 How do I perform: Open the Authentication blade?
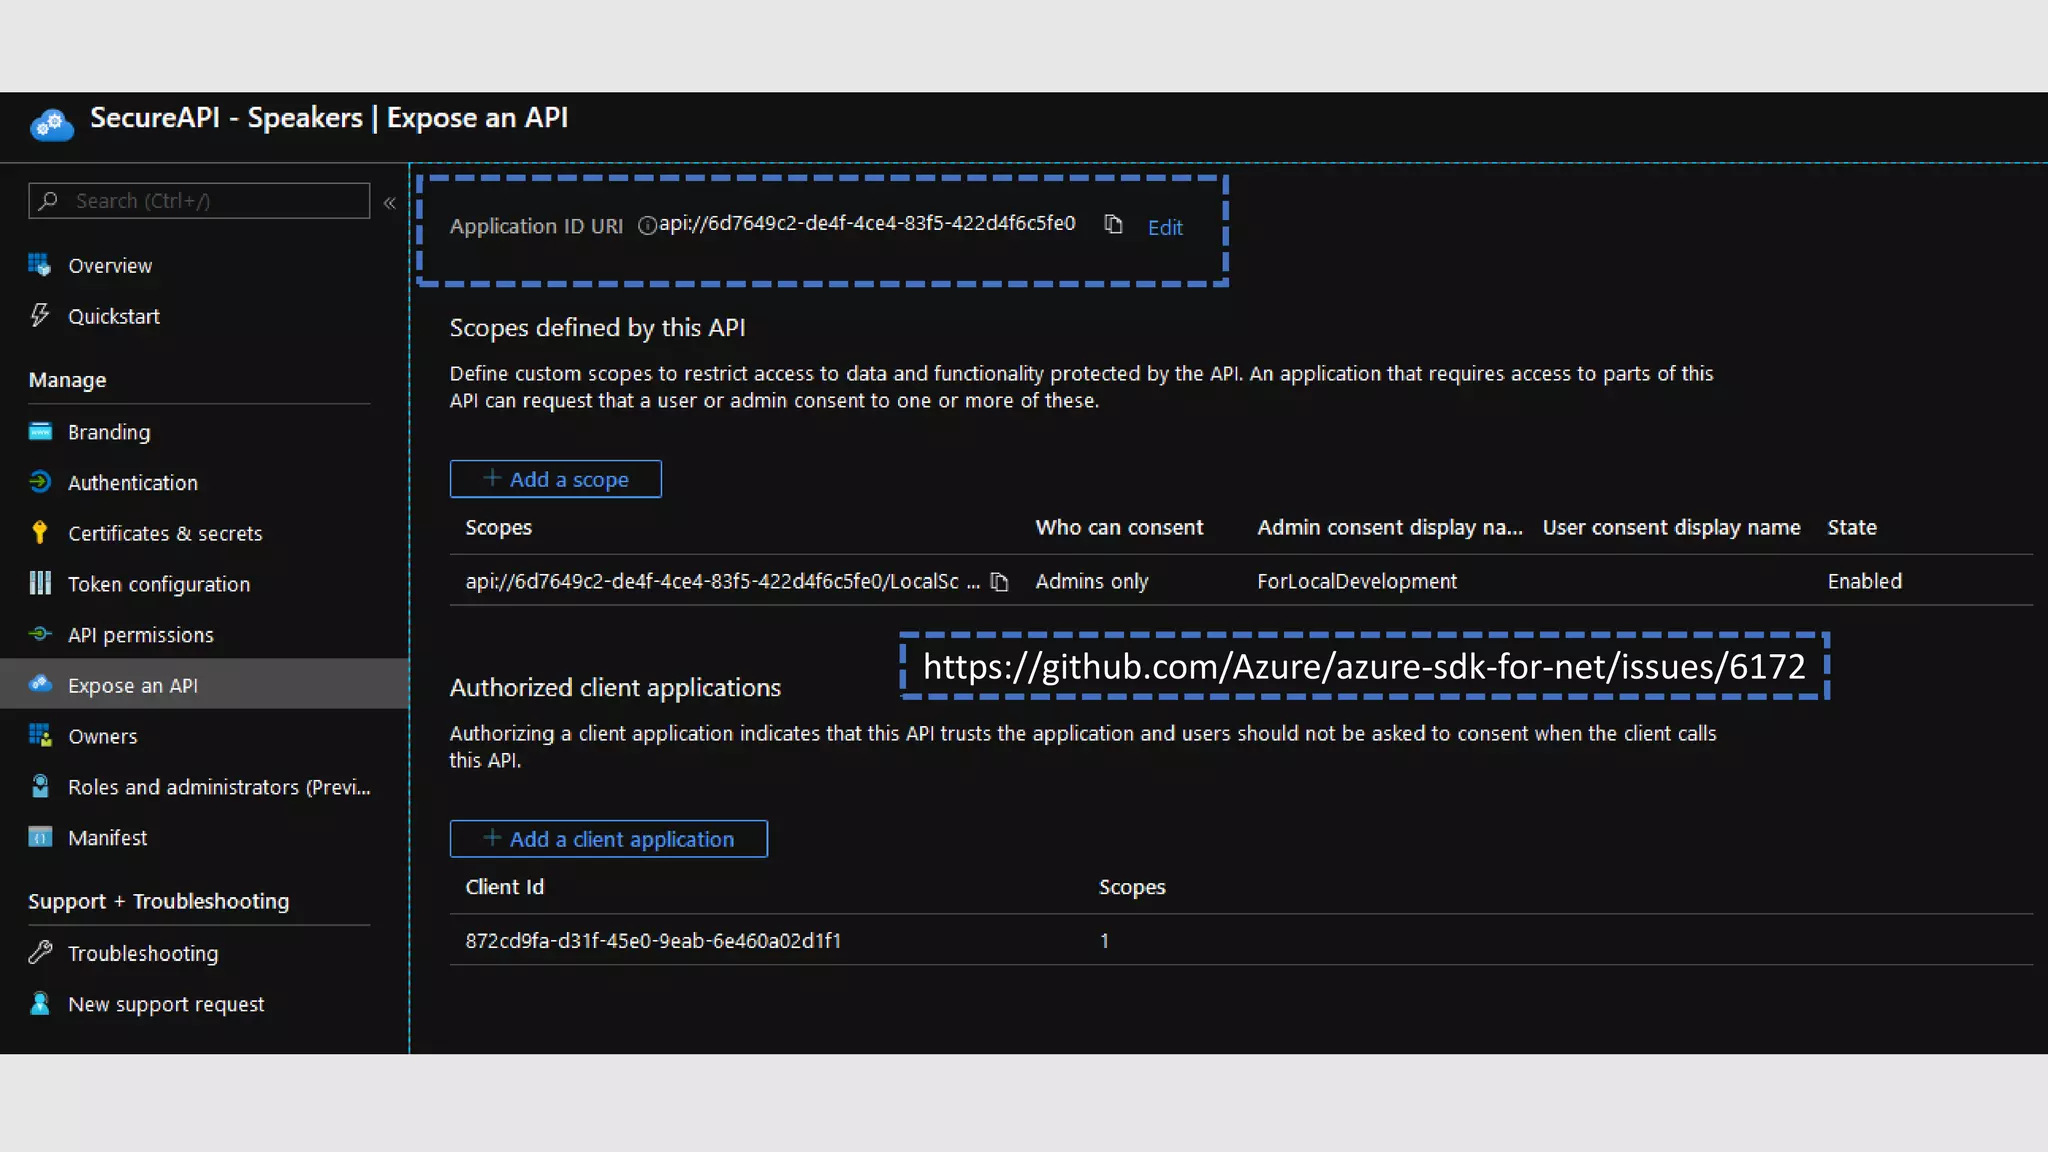click(133, 483)
